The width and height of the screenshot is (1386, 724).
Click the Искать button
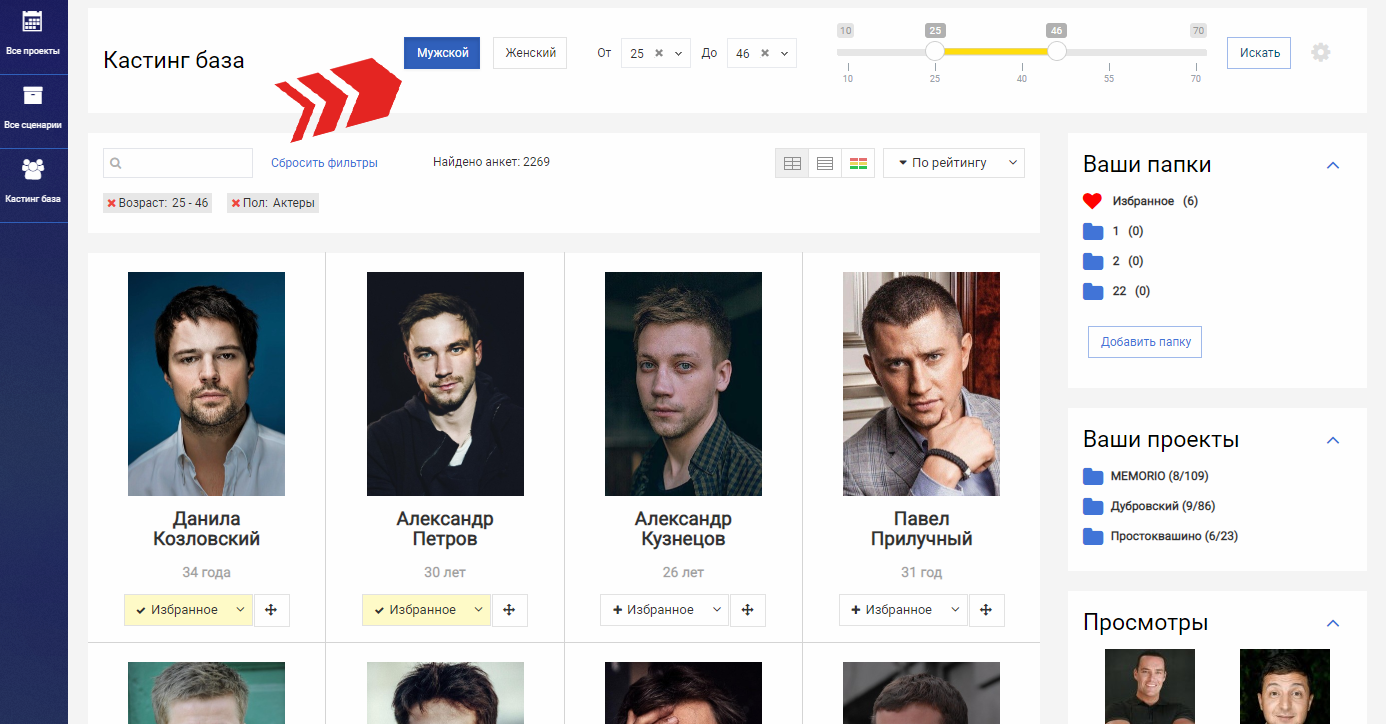pos(1259,53)
